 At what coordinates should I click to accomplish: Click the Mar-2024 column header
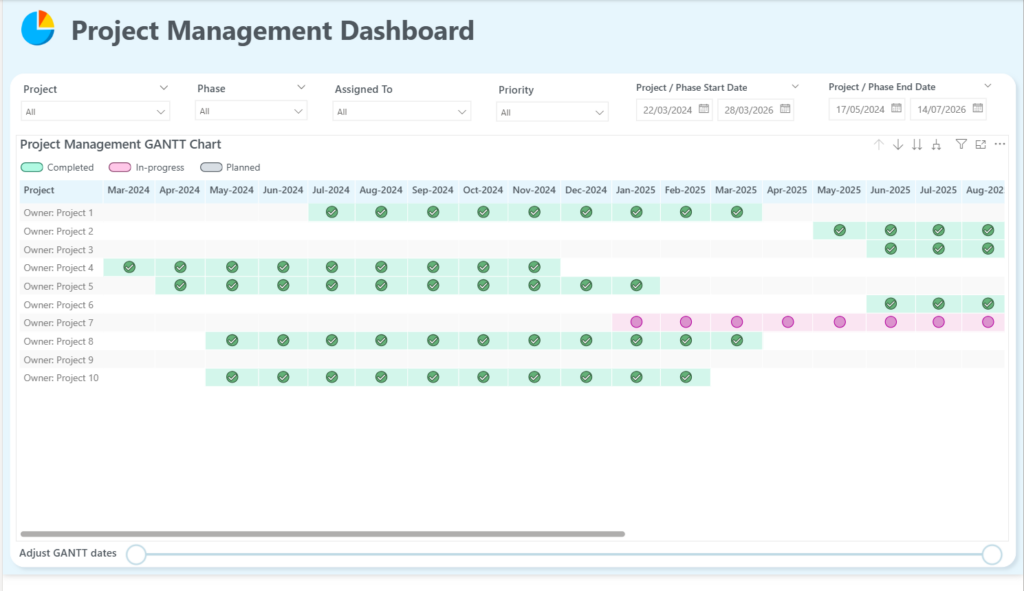[129, 190]
